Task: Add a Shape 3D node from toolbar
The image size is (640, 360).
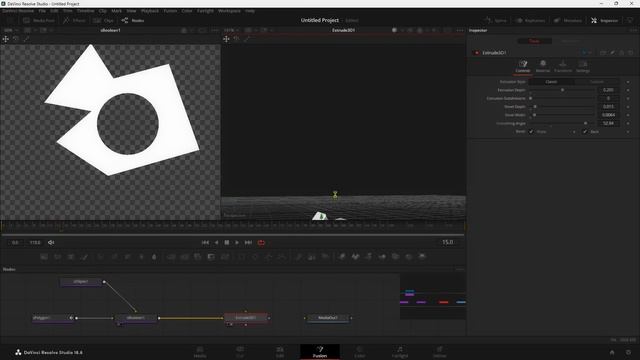Action: 356,257
